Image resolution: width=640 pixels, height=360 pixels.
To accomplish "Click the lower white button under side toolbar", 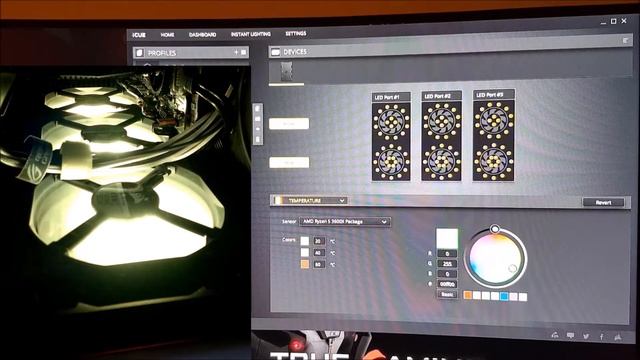I will [x=289, y=162].
